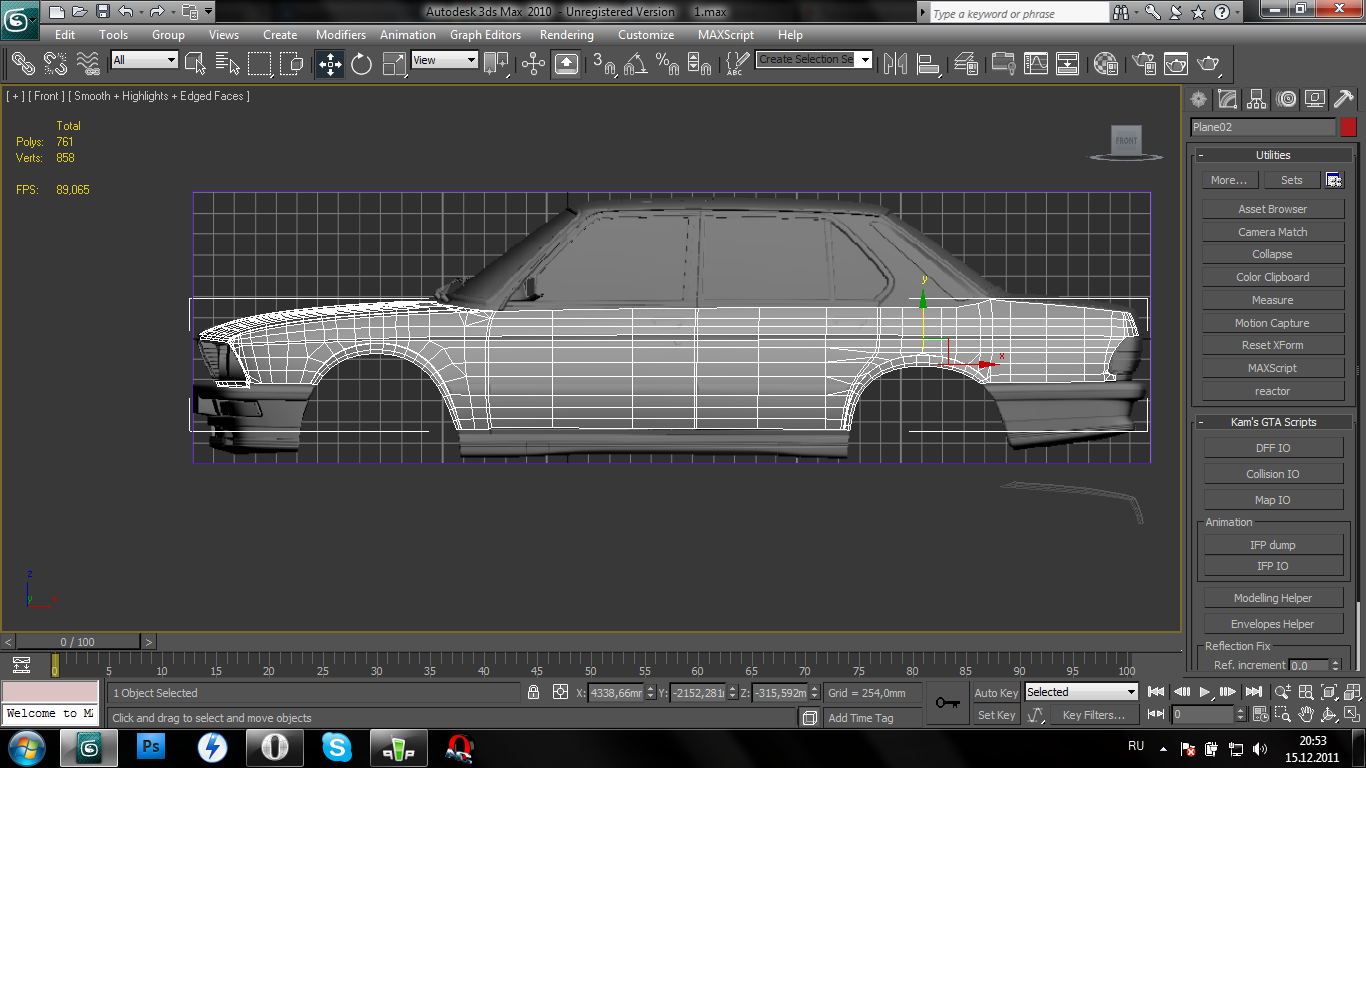
Task: Click the Reset XForm utility button
Action: click(1272, 345)
